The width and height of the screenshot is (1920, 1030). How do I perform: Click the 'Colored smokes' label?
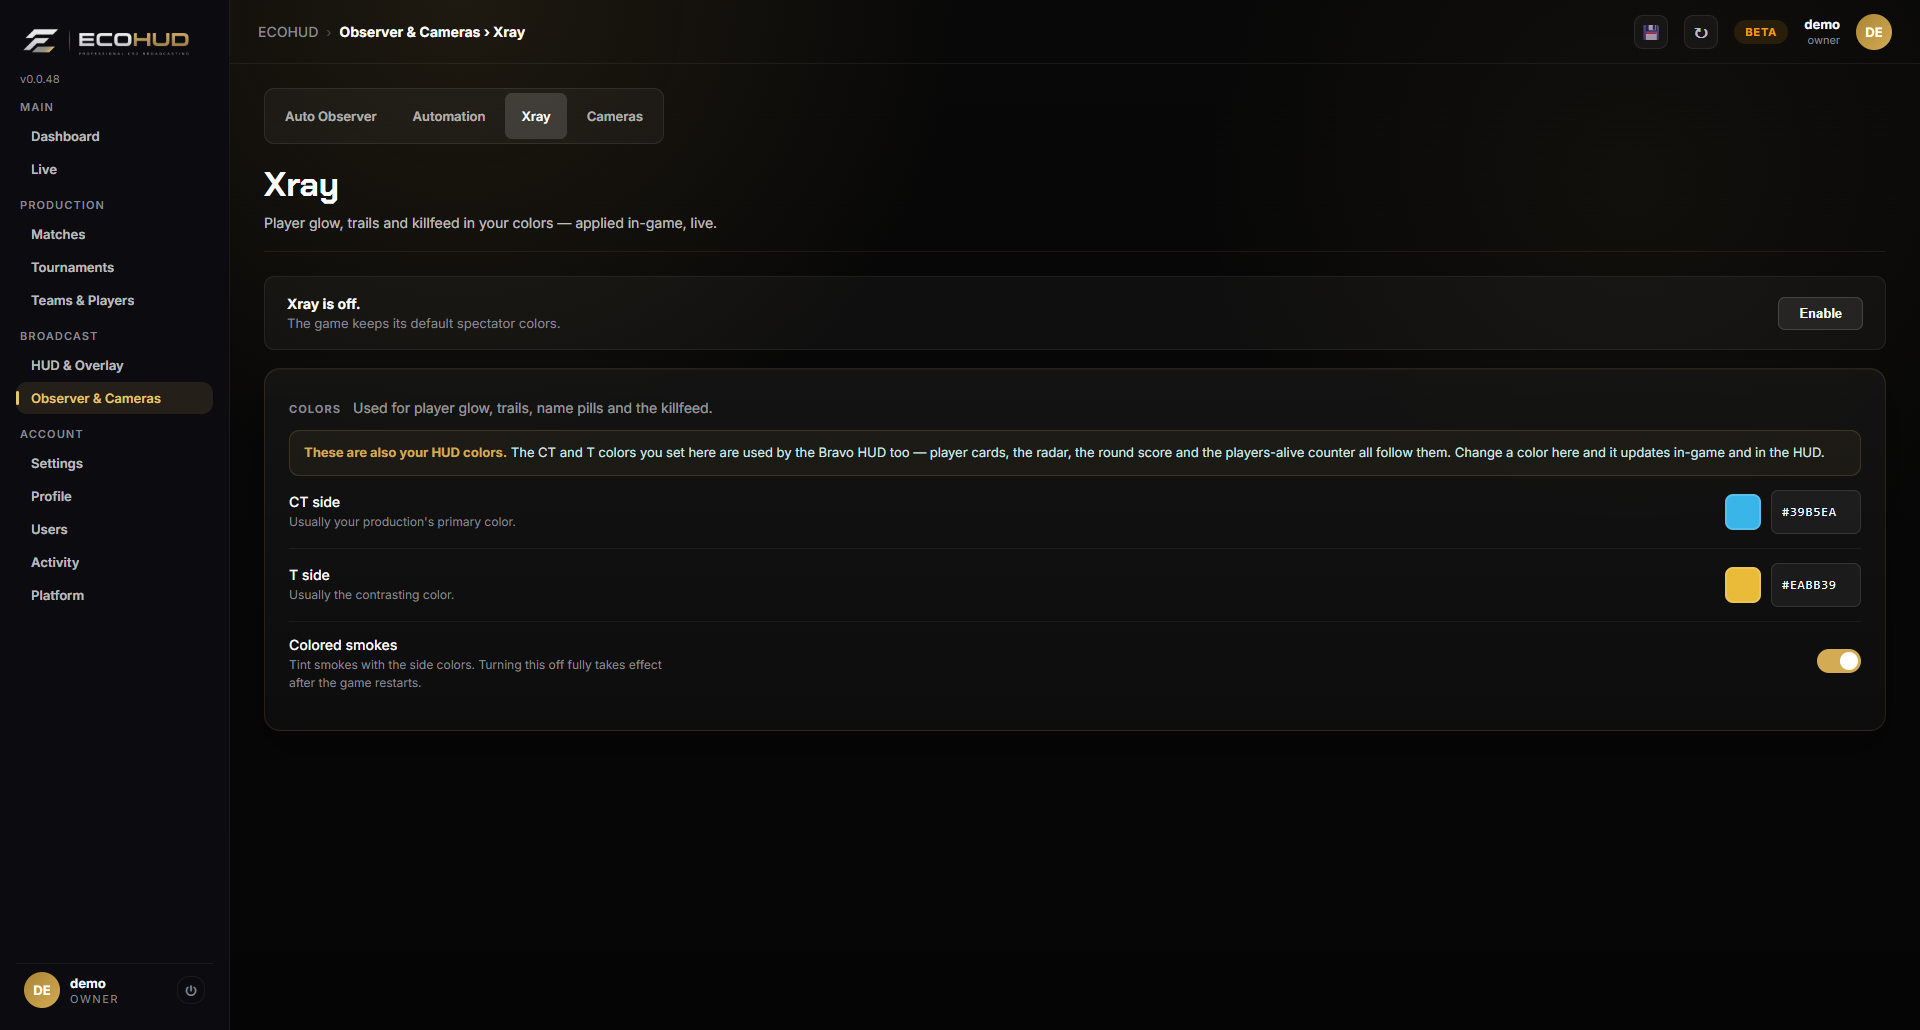[343, 645]
